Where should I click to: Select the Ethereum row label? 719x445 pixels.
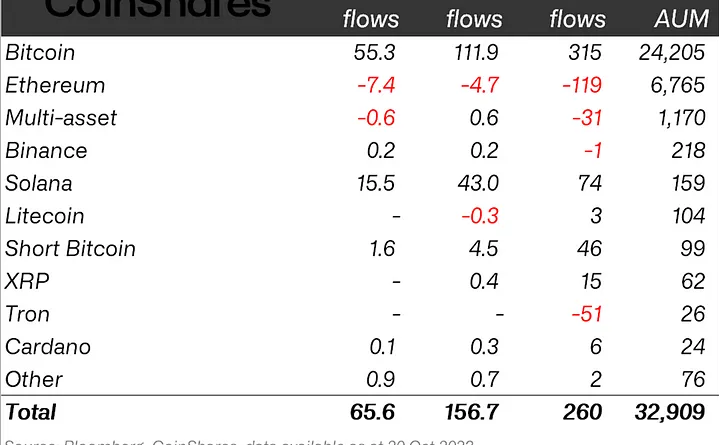(x=54, y=85)
